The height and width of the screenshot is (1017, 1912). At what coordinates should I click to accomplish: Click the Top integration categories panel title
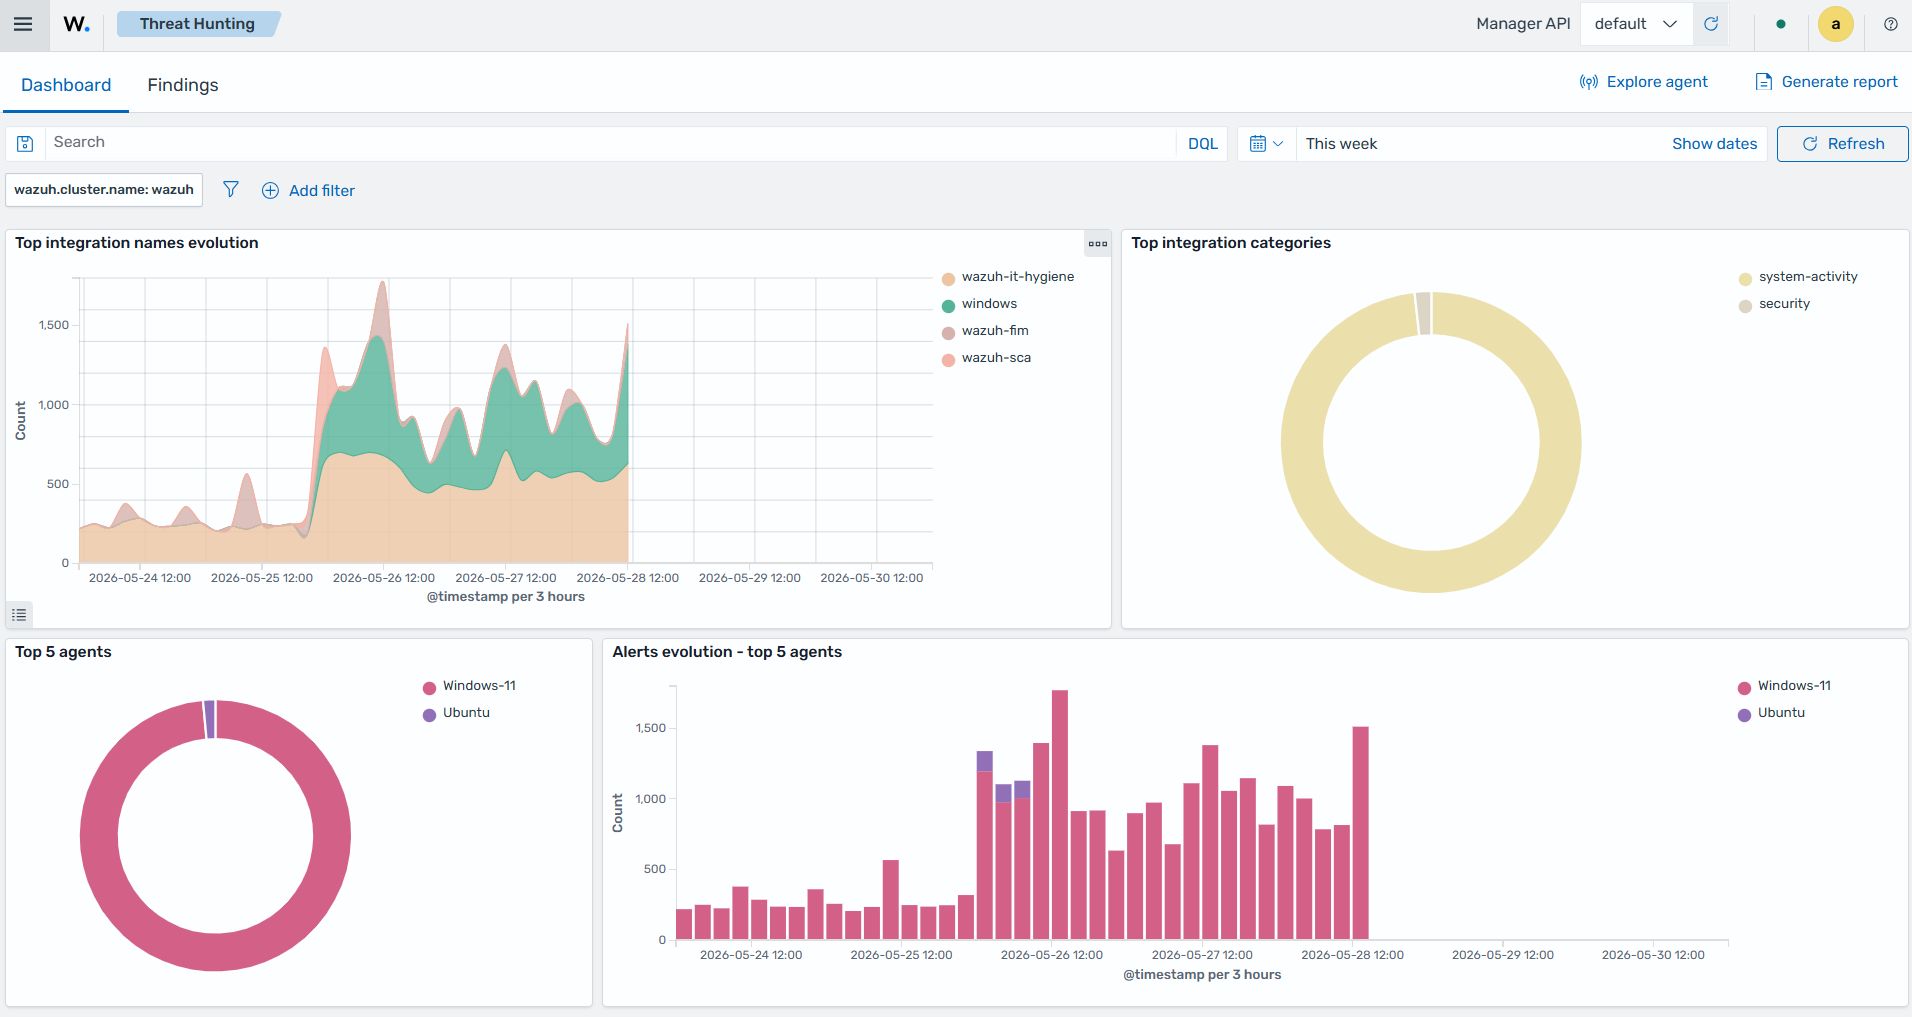(1230, 243)
